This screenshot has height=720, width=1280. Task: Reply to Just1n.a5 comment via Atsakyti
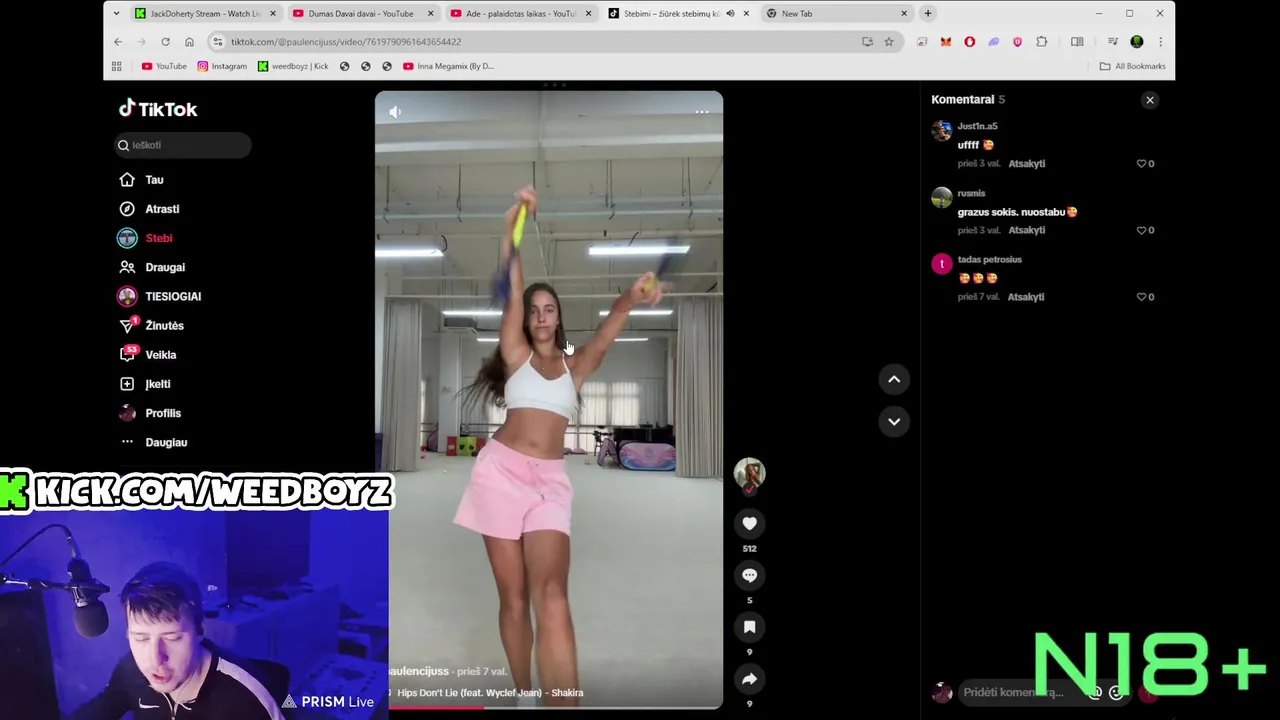[1026, 163]
